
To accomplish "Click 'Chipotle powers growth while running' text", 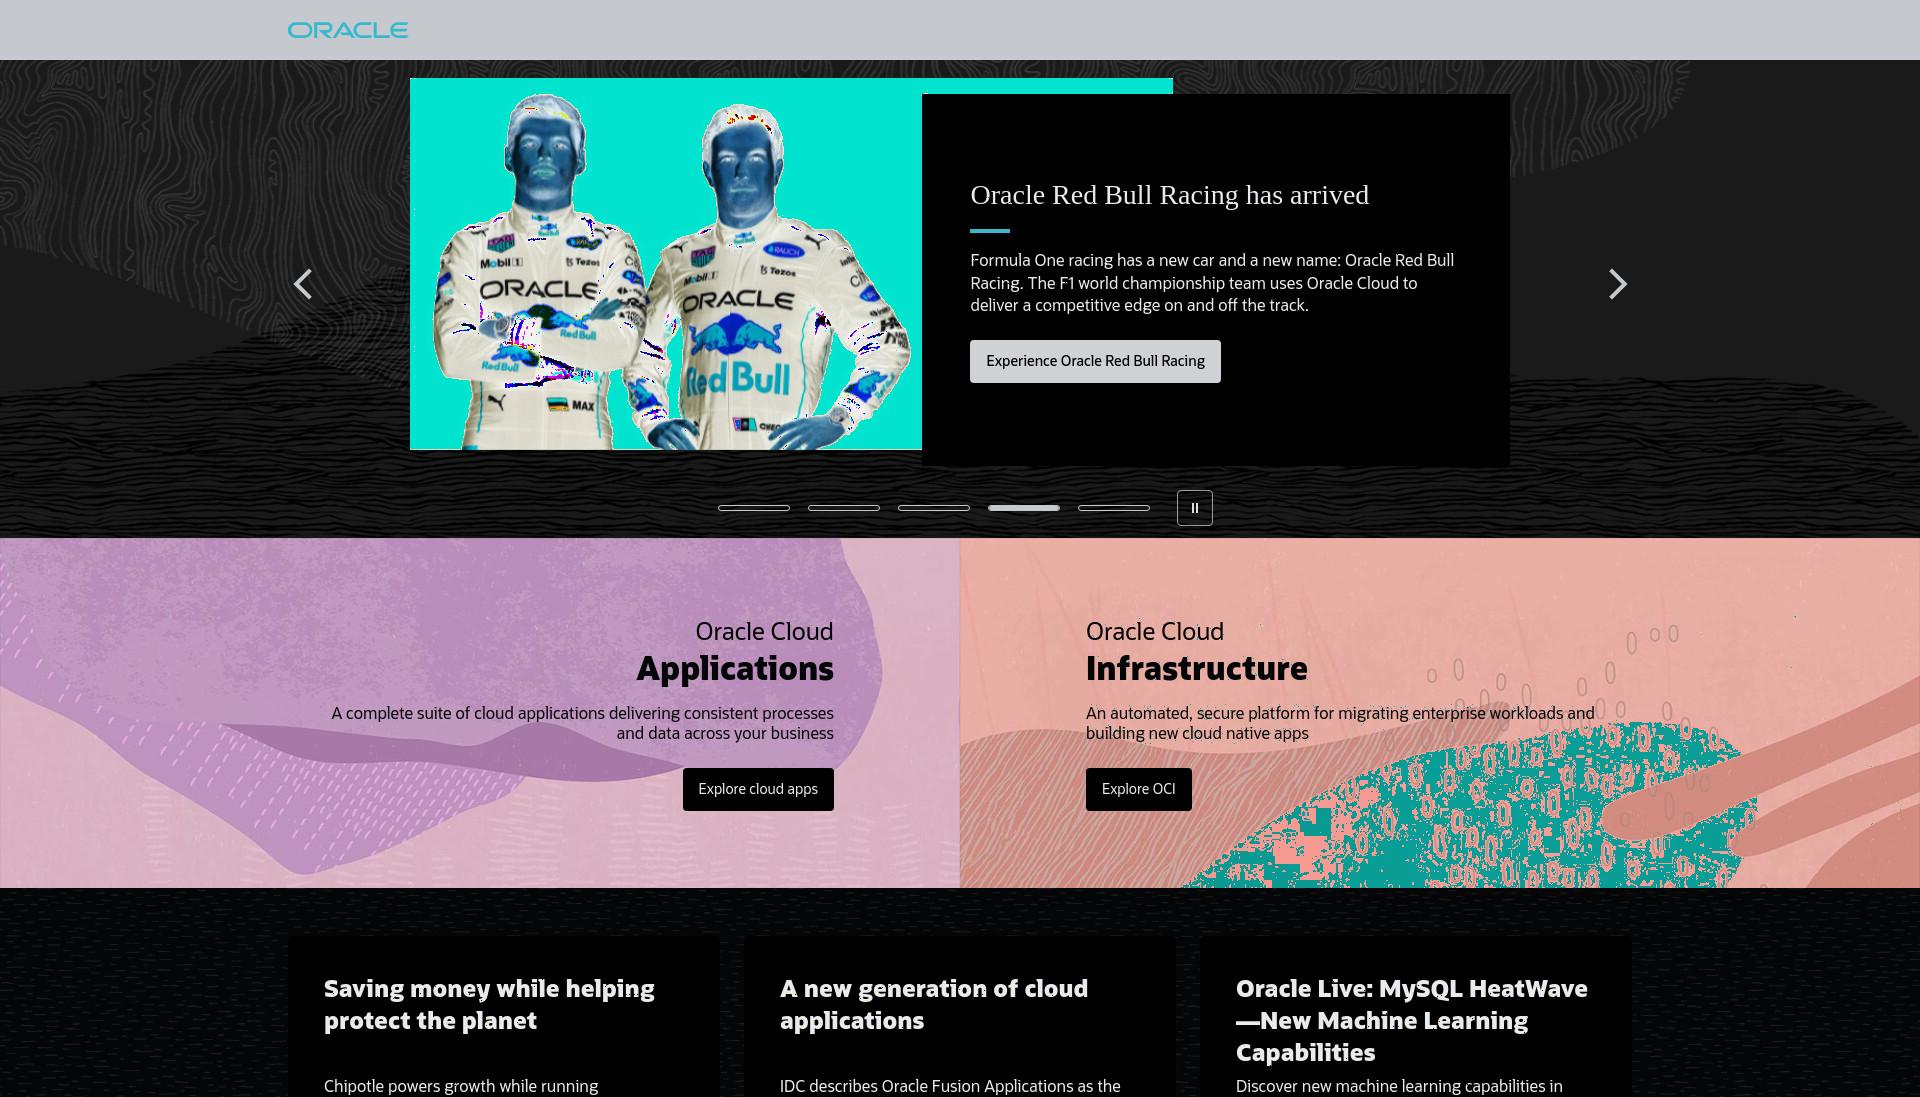I will 461,1086.
